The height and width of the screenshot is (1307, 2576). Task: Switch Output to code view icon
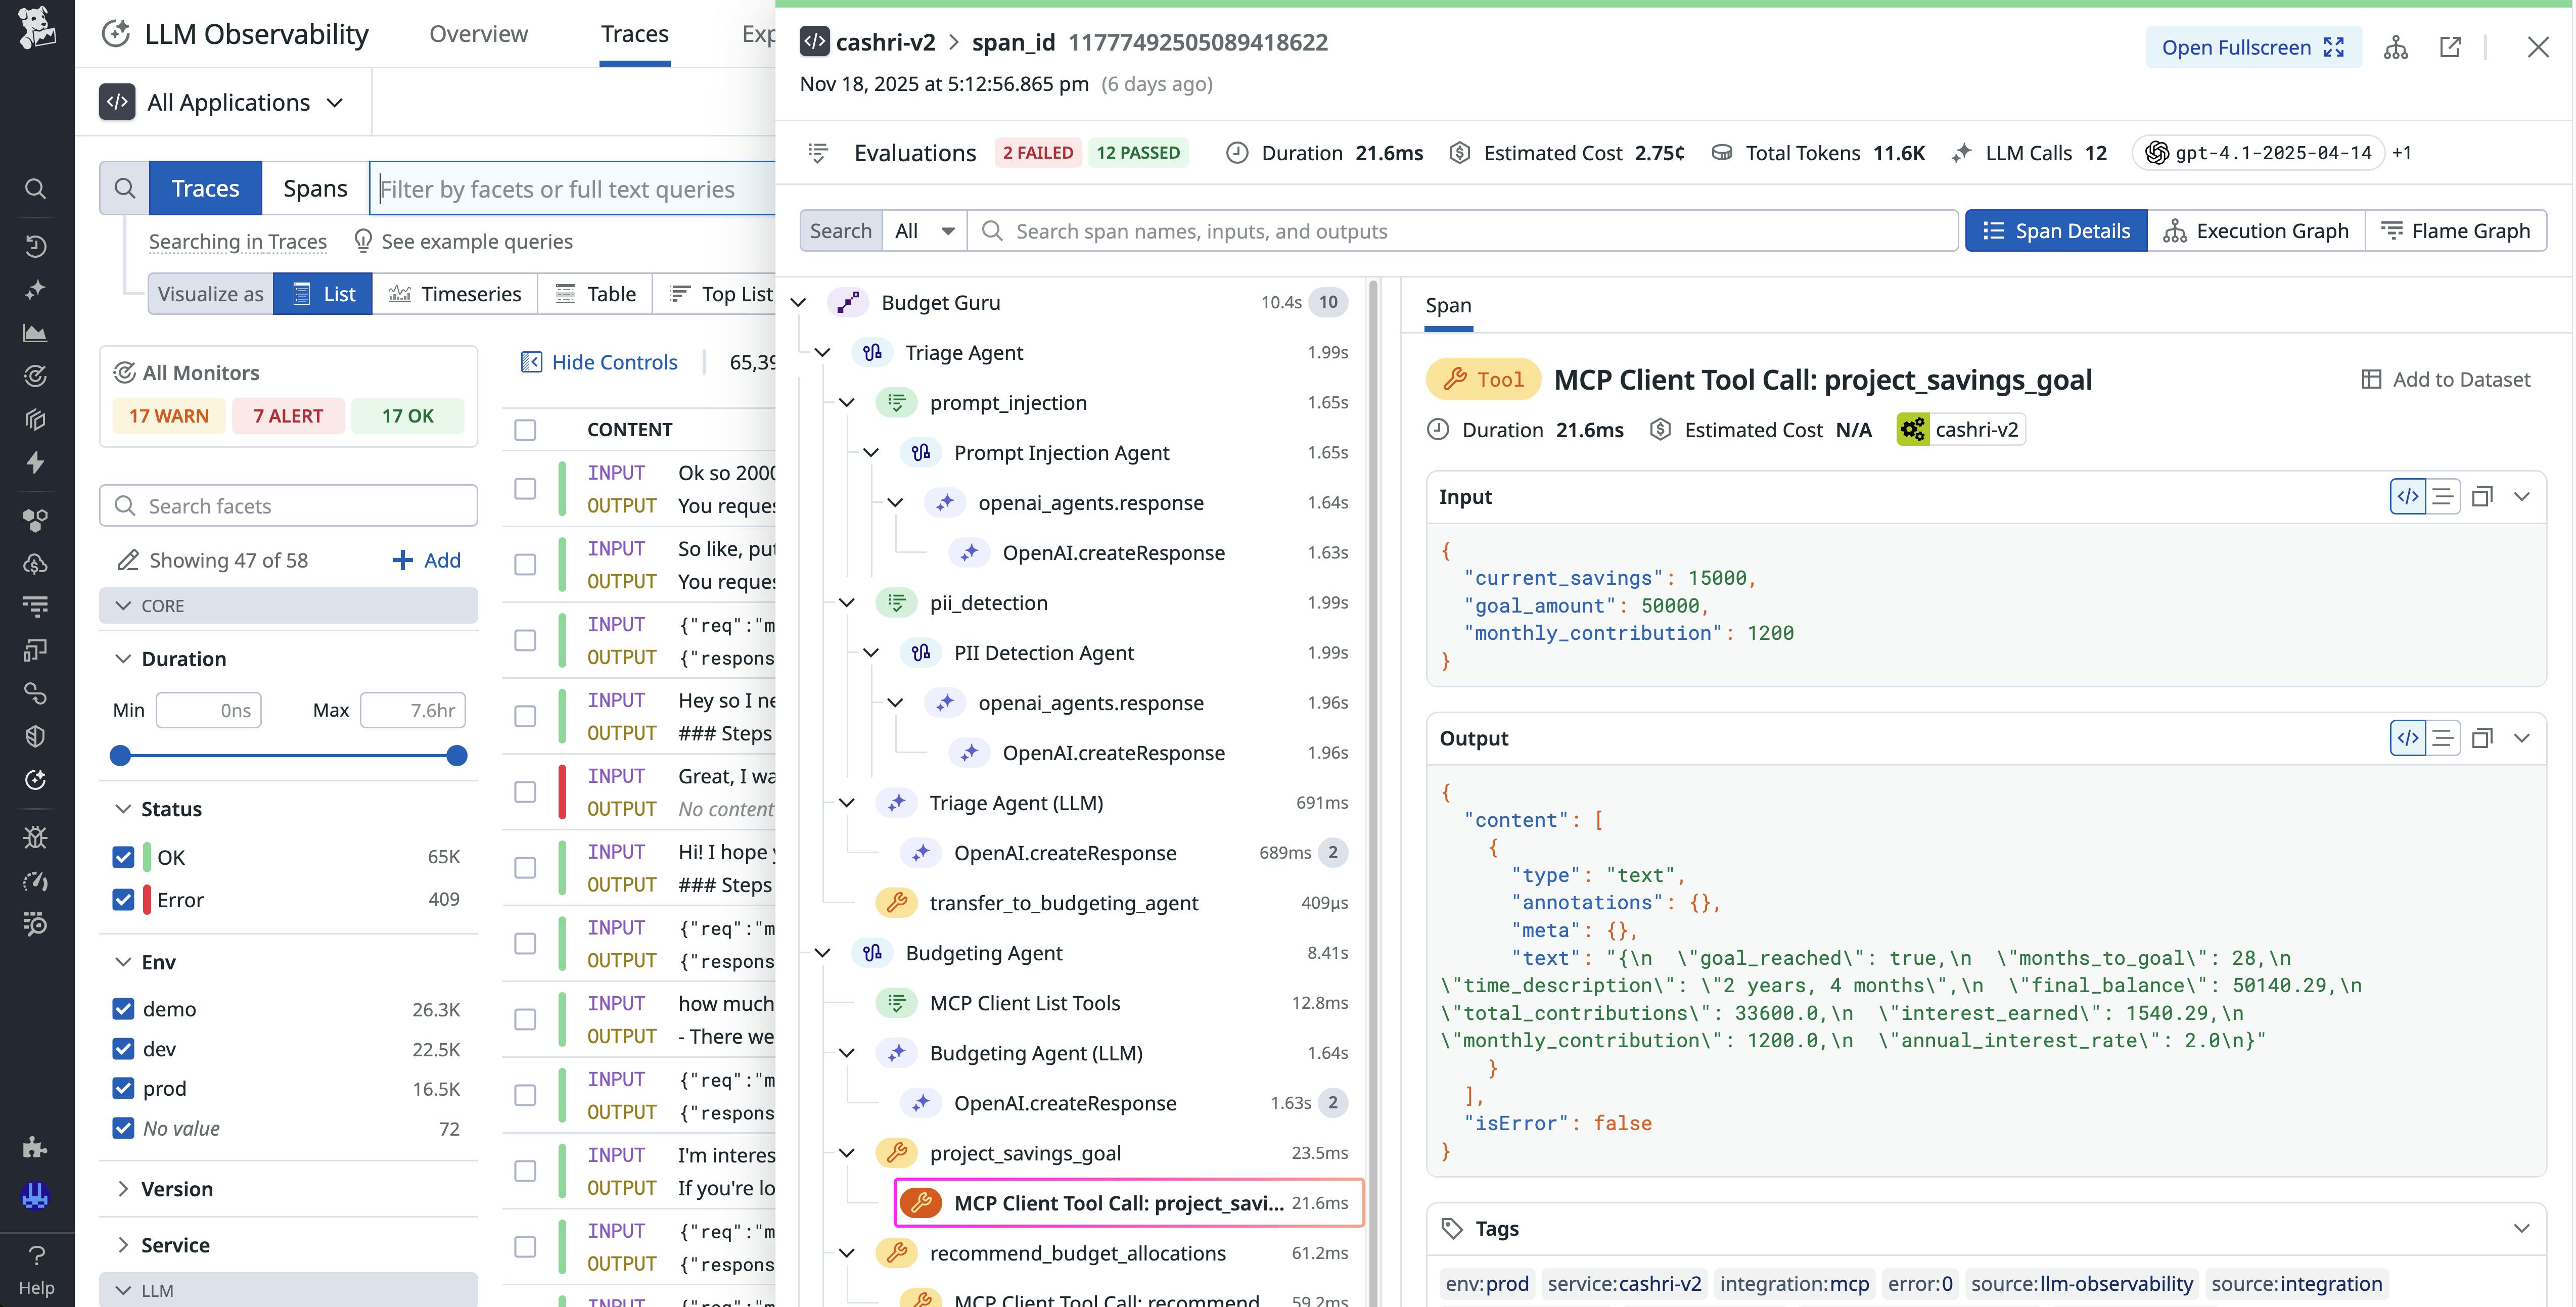click(x=2407, y=738)
